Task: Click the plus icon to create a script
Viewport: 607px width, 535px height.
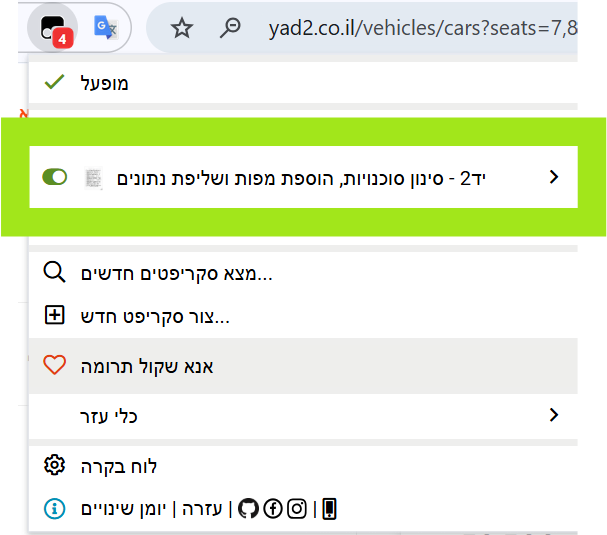Action: tap(54, 315)
